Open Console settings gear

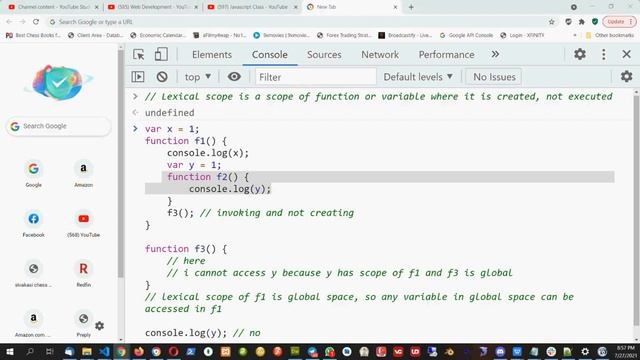(626, 77)
